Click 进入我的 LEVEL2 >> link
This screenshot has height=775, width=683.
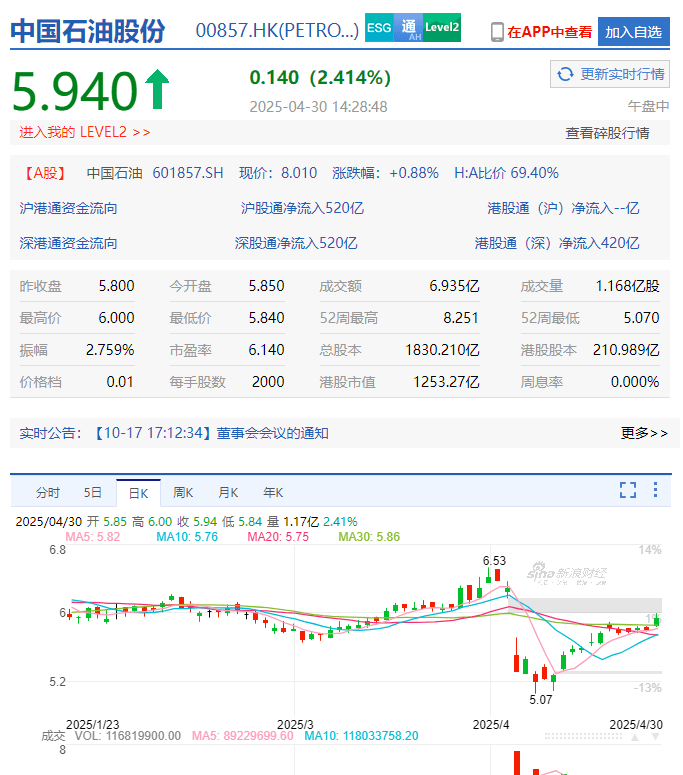pyautogui.click(x=85, y=132)
